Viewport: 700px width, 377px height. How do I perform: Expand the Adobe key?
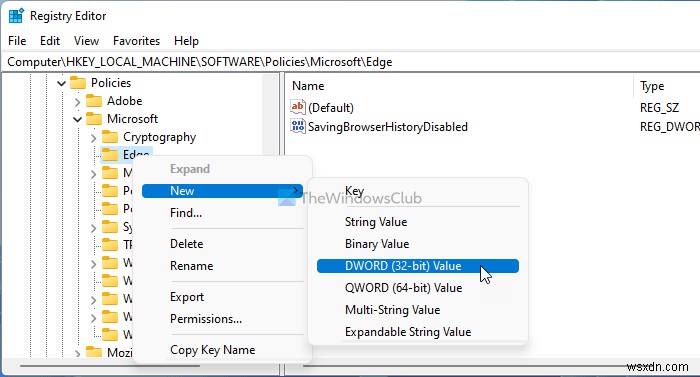tap(77, 101)
